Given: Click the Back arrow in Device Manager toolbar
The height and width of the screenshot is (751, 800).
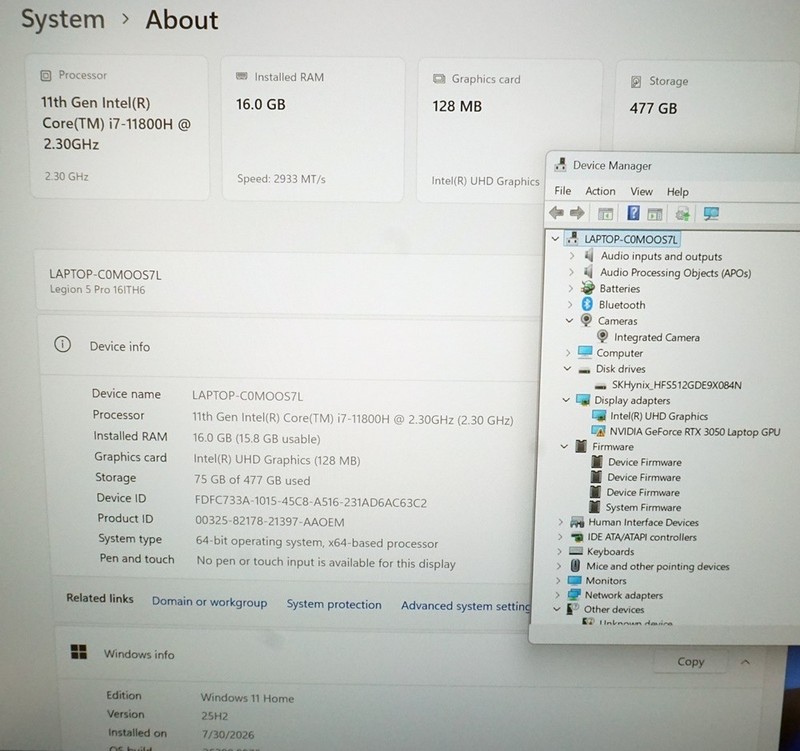Looking at the screenshot, I should (556, 213).
